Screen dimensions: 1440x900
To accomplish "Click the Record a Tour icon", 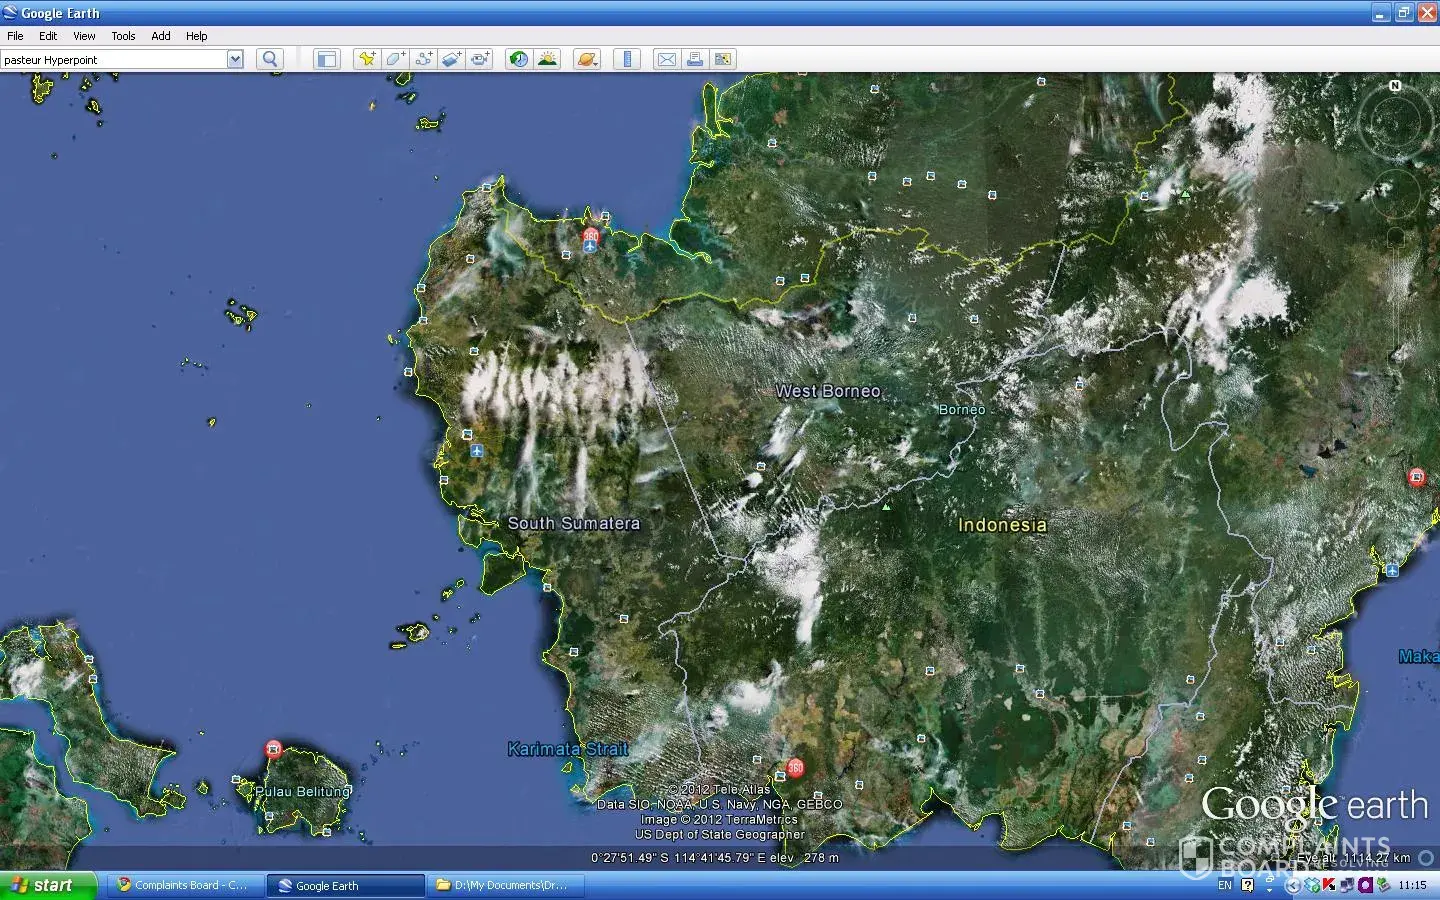I will click(x=480, y=59).
